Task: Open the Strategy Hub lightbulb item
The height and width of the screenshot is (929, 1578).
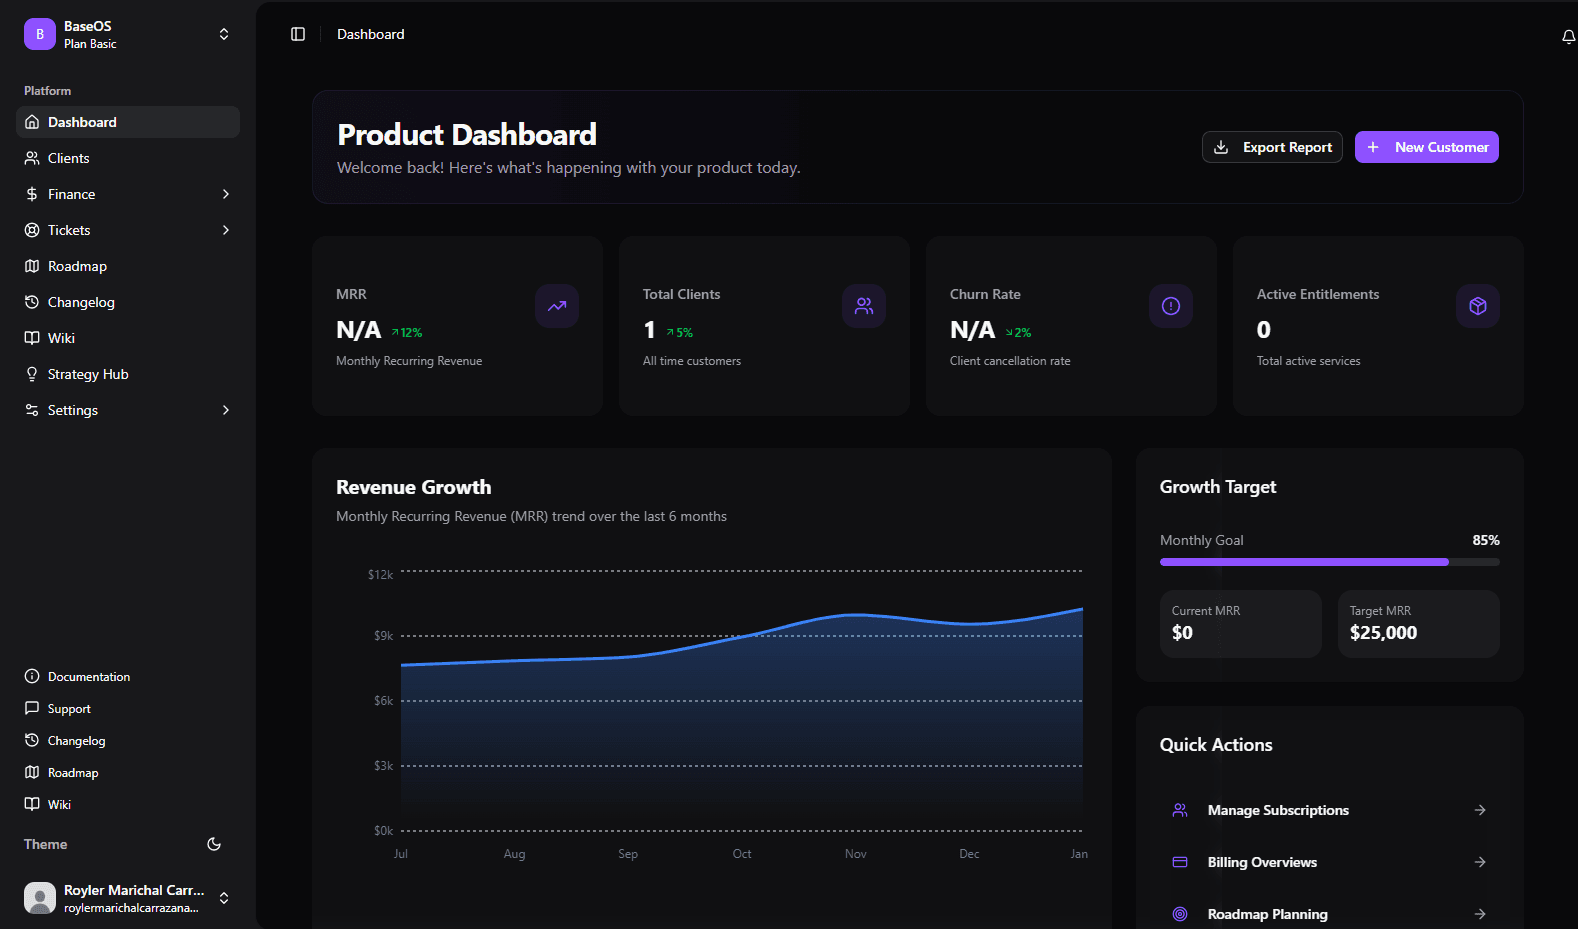Action: [x=88, y=374]
